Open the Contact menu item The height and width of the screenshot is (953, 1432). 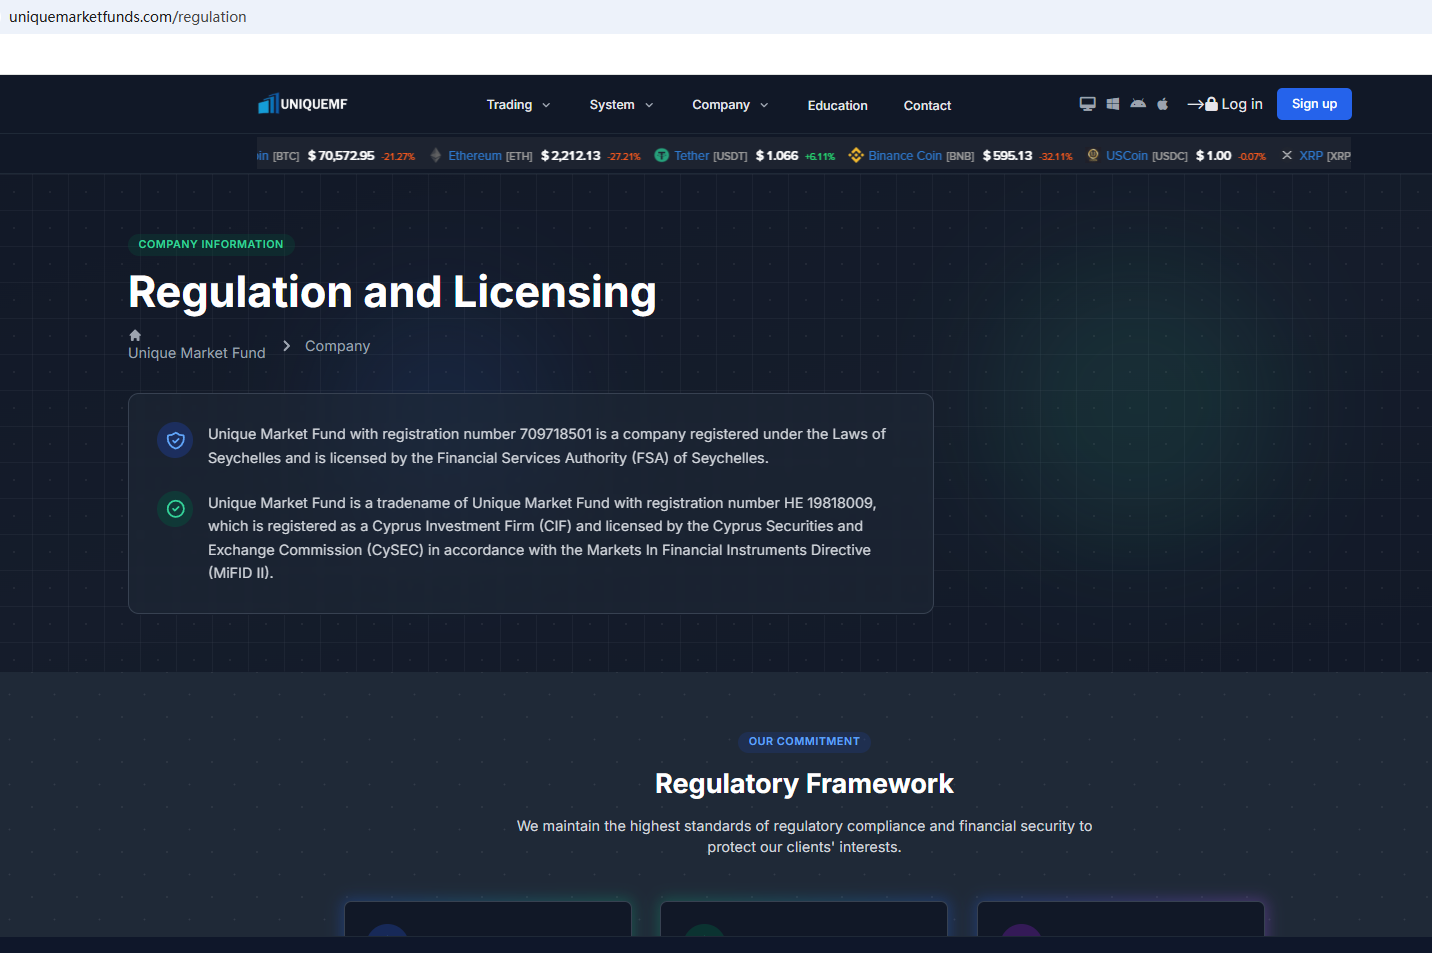[927, 106]
